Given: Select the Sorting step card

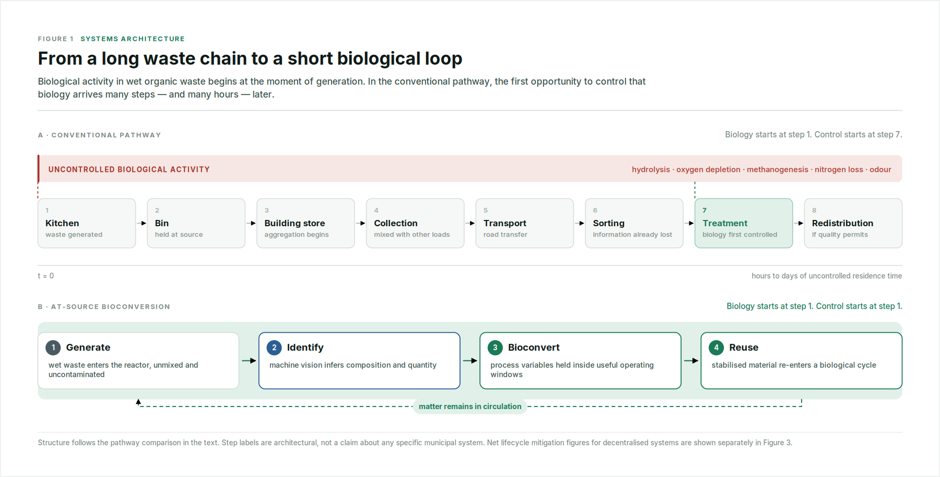Looking at the screenshot, I should (634, 223).
